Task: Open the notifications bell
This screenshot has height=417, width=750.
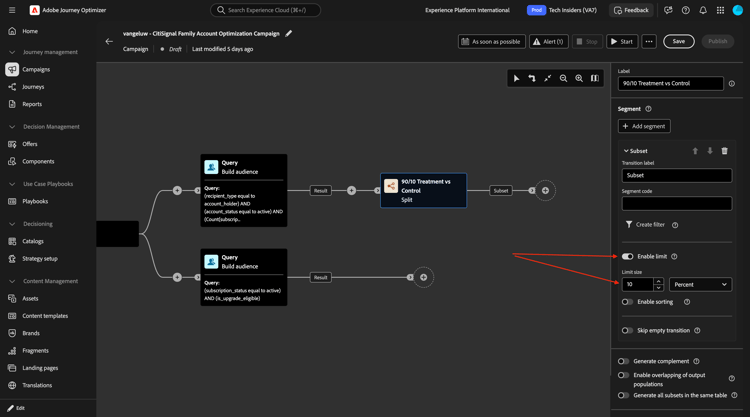Action: (703, 10)
